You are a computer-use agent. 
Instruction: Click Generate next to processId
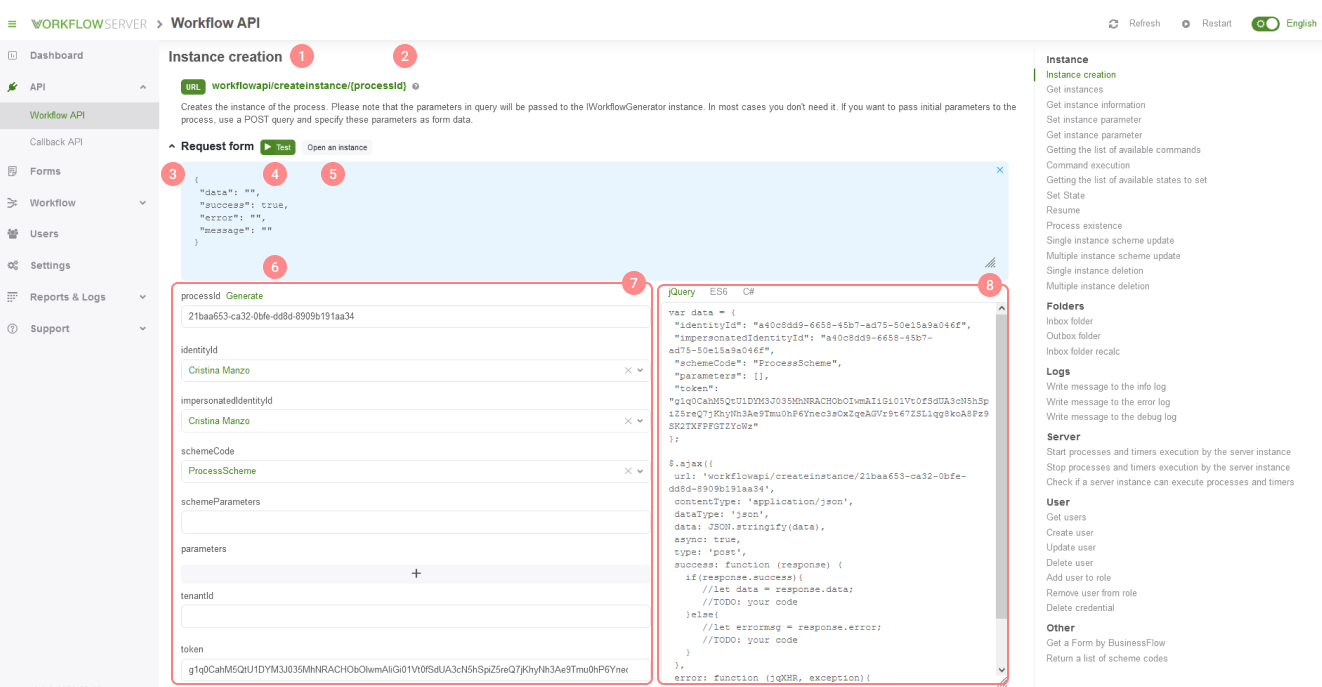244,296
